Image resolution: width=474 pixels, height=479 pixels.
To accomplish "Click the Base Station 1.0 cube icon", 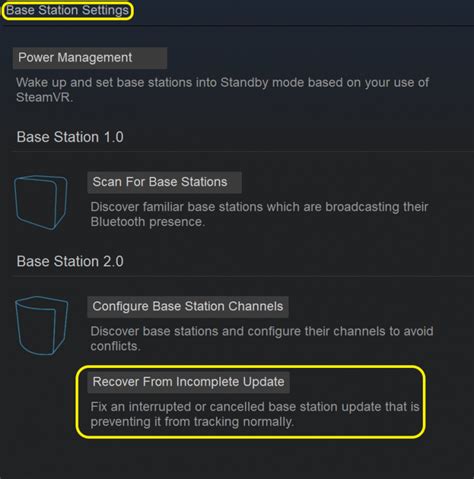I will click(x=41, y=202).
